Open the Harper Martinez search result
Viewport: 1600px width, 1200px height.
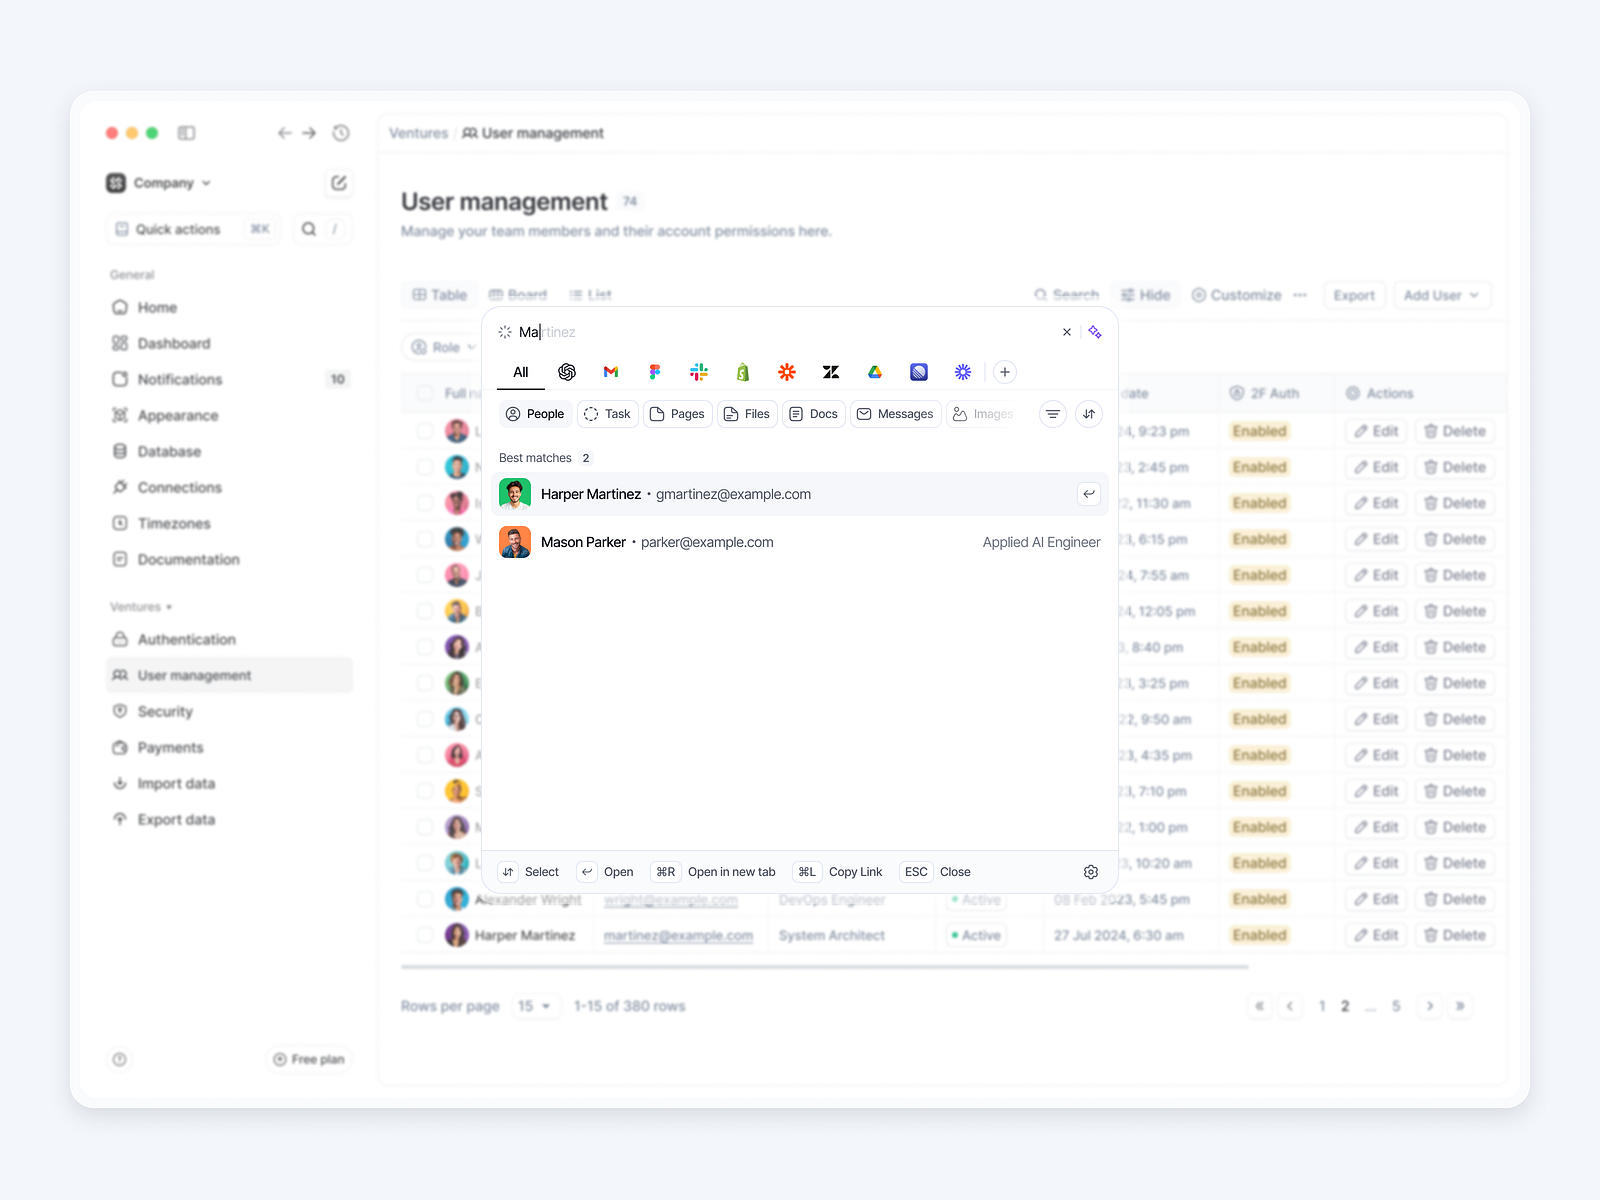(800, 494)
